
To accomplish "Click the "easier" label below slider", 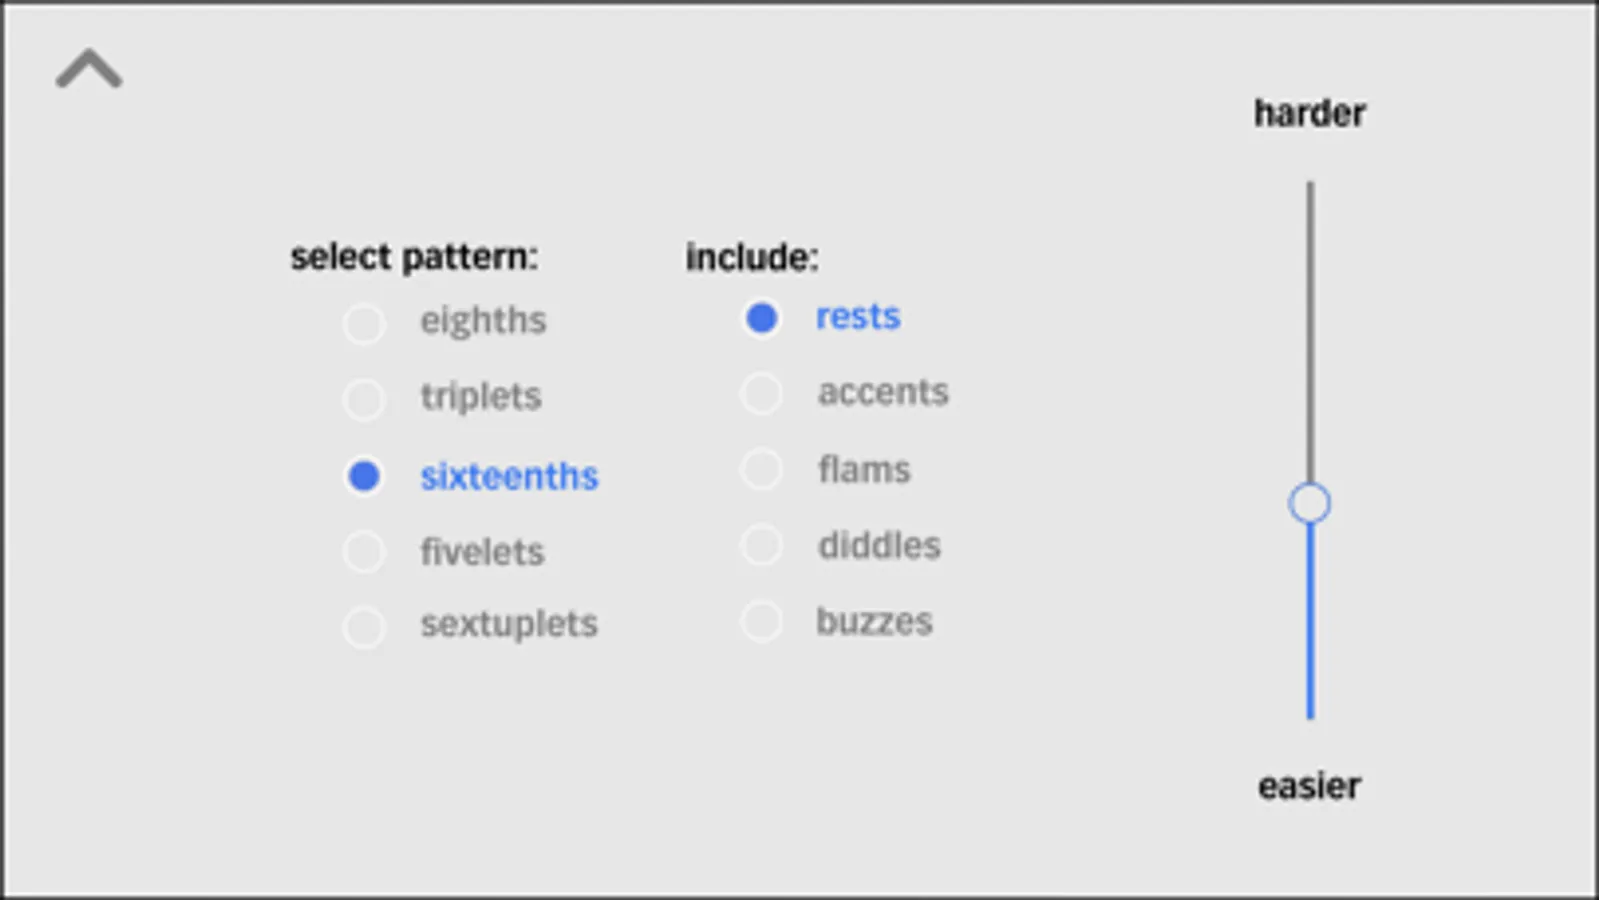I will click(x=1309, y=786).
